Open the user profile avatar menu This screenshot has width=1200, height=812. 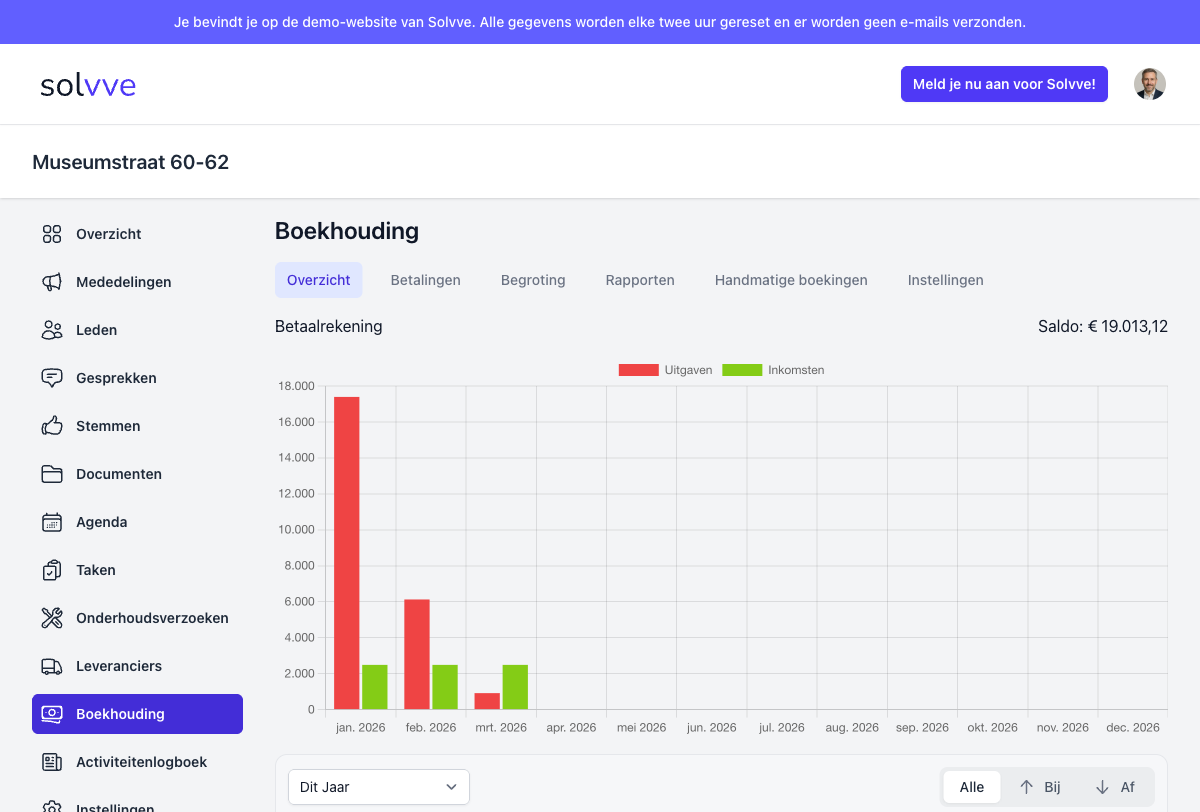pos(1149,84)
